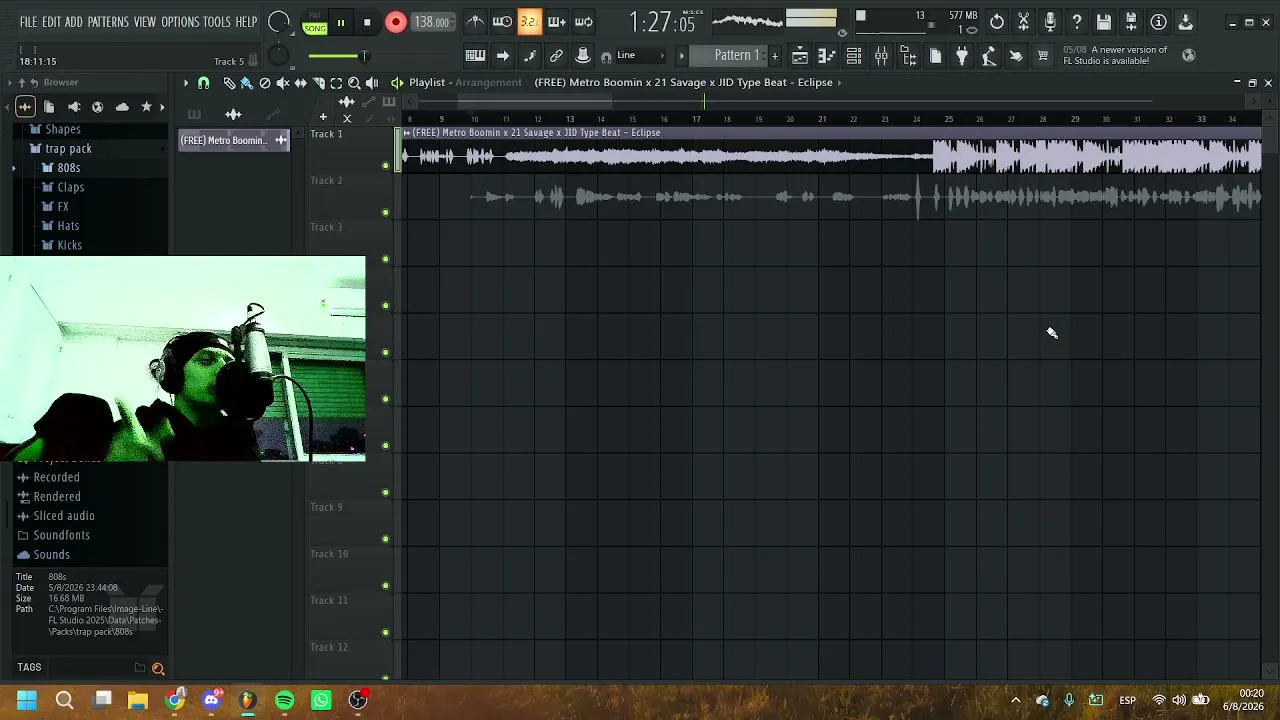
Task: Select the Draw pencil tool in Playlist
Action: click(229, 83)
